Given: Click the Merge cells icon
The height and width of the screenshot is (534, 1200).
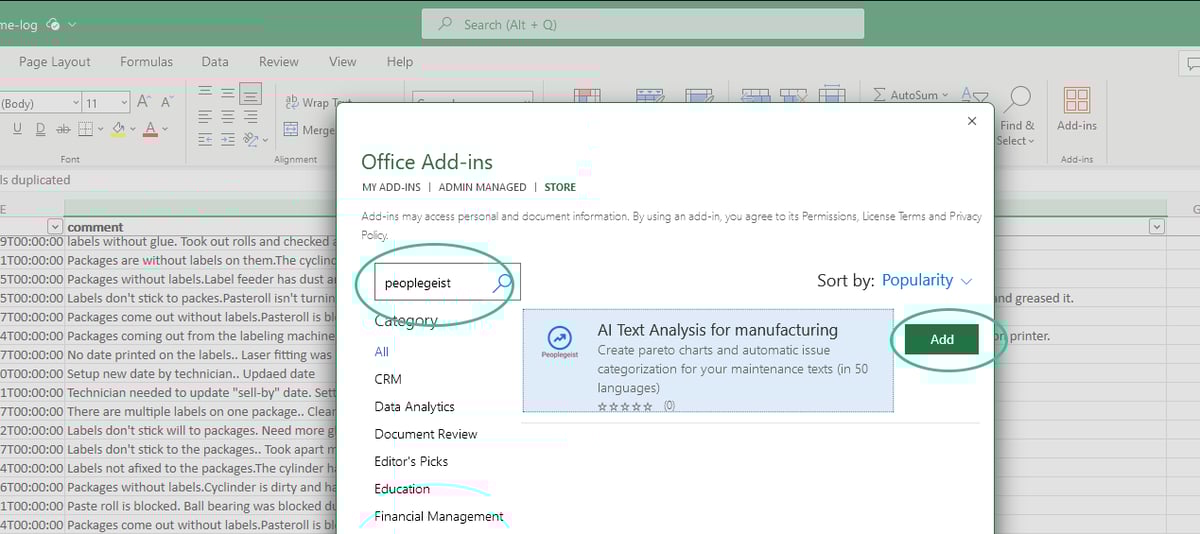Looking at the screenshot, I should click(x=291, y=129).
